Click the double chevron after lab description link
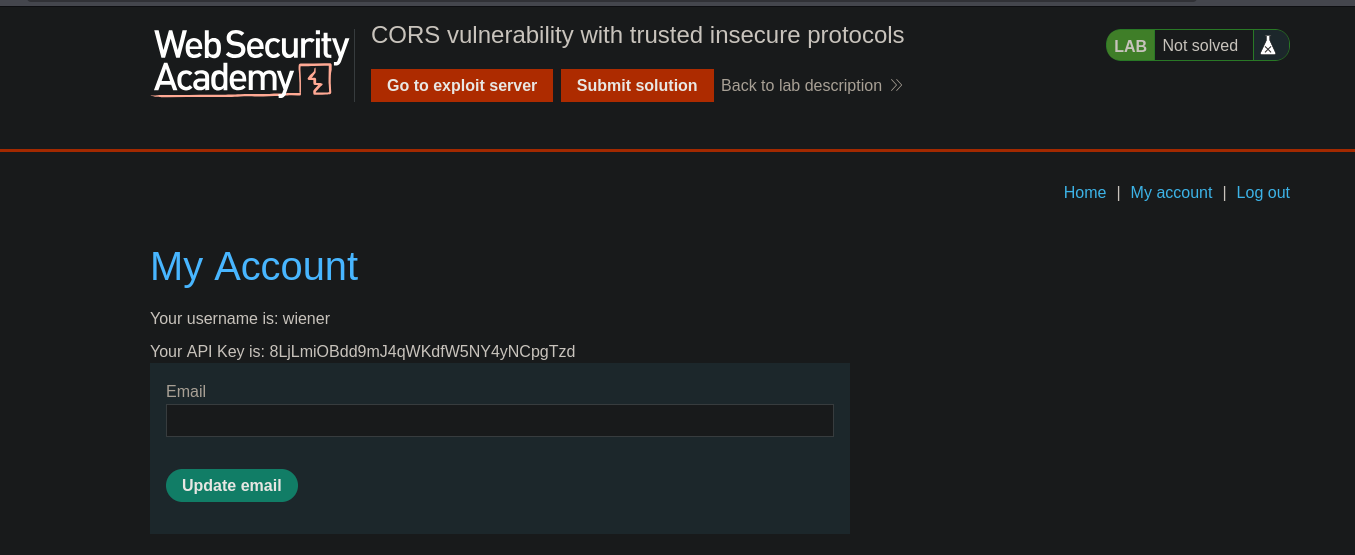 coord(896,86)
